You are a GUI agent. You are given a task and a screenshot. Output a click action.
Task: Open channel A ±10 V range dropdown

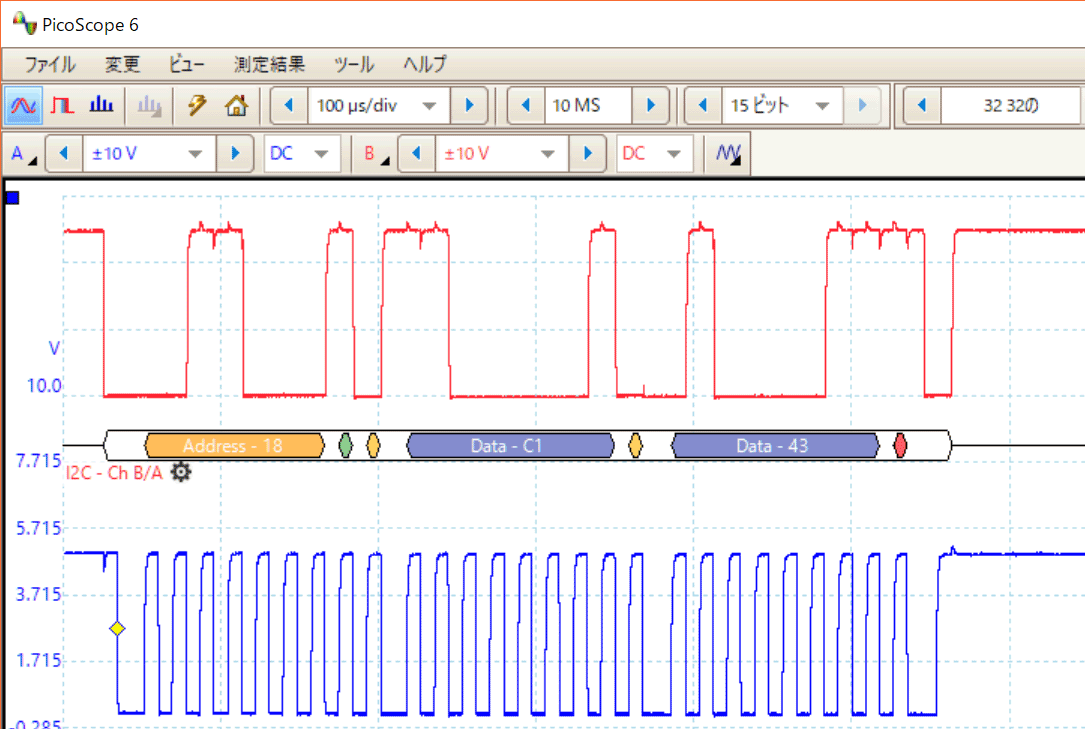pos(196,154)
